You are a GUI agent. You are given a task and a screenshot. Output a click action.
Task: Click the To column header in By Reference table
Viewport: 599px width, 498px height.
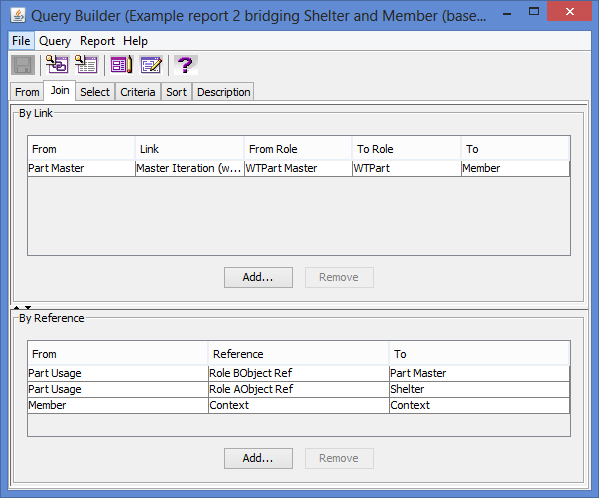[479, 354]
